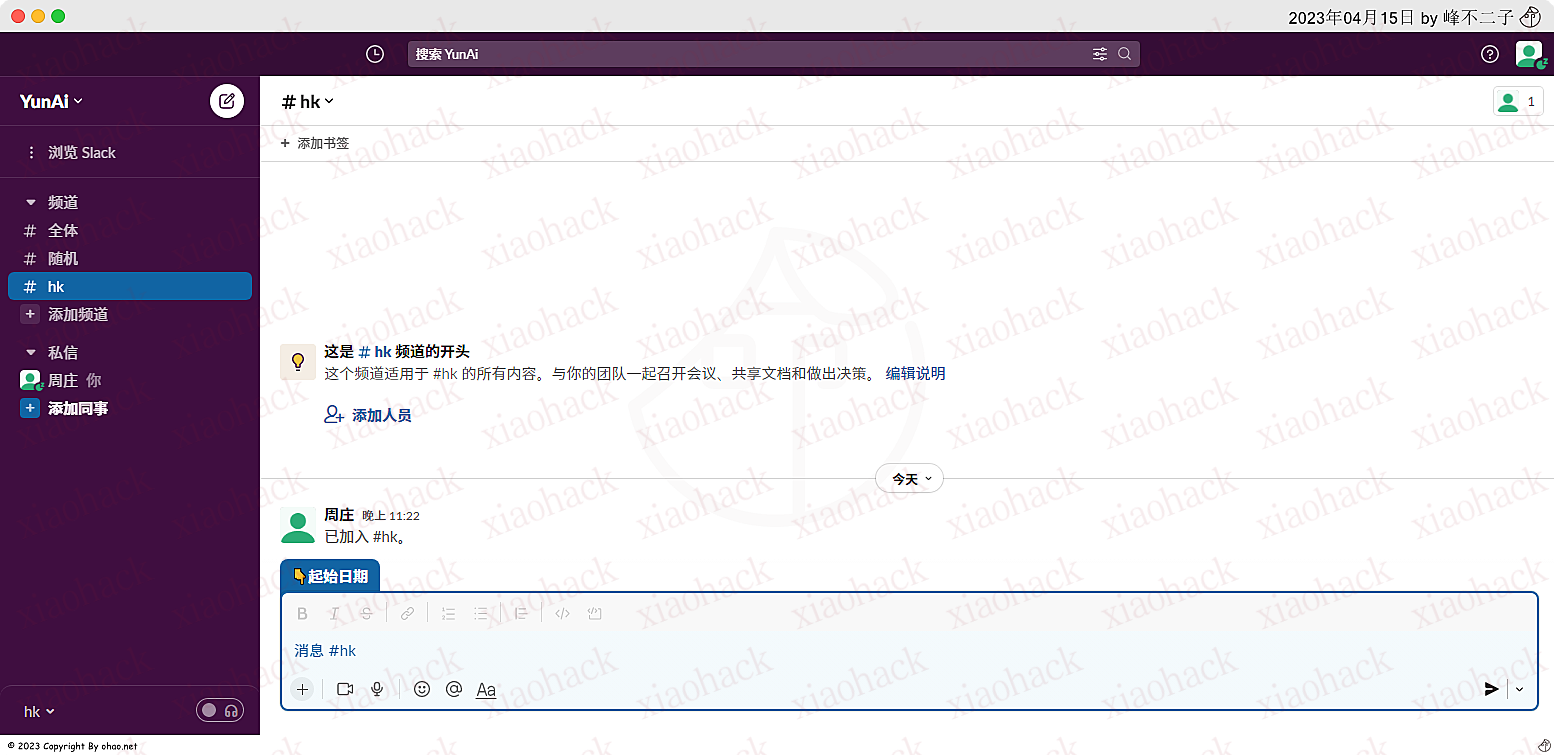Screen dimensions: 1554x755
Task: Open the user avatar in top bar
Action: click(x=1528, y=54)
